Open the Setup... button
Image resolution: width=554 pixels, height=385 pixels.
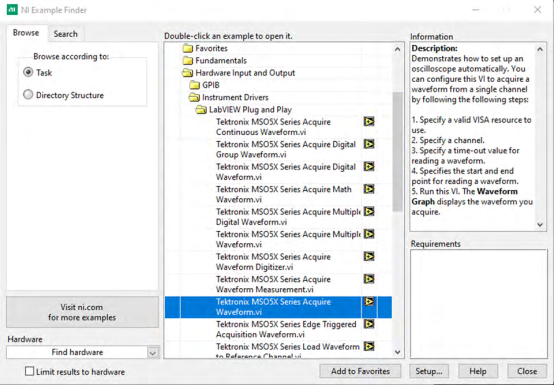pyautogui.click(x=429, y=371)
